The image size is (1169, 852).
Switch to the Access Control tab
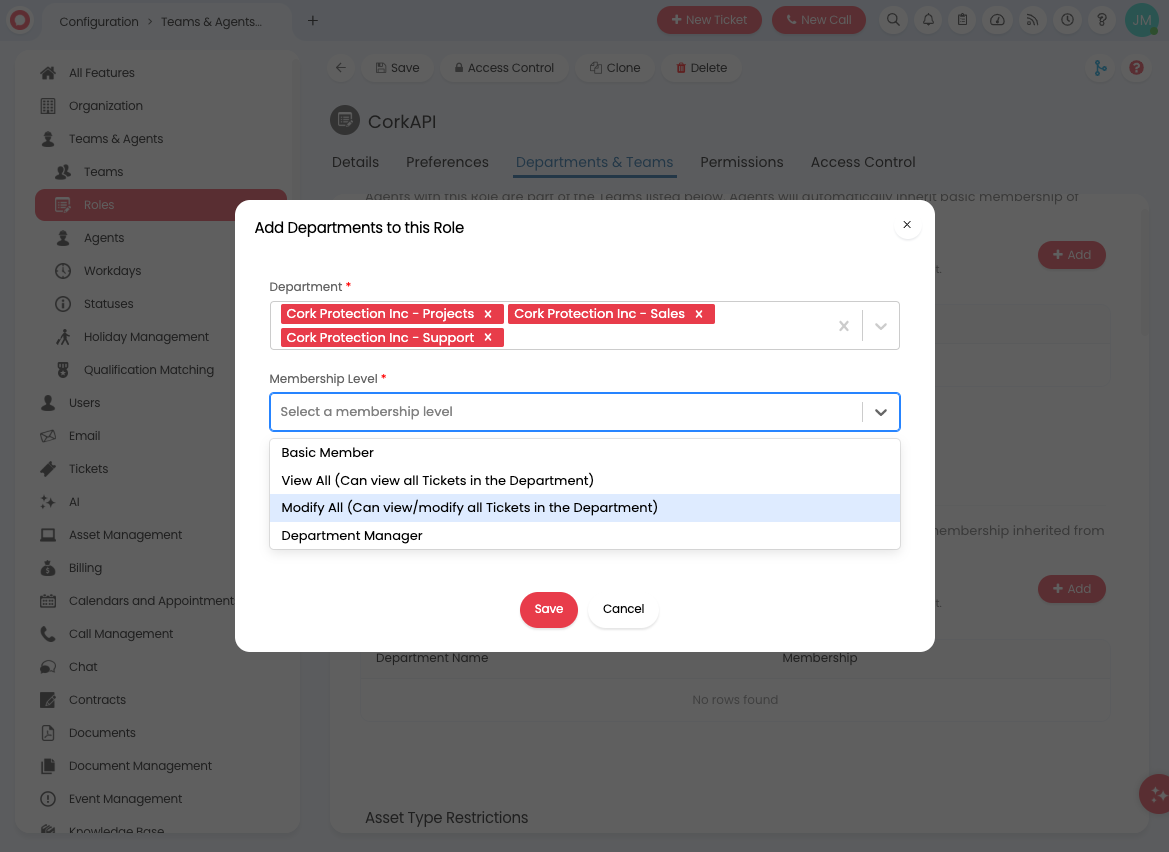point(863,162)
